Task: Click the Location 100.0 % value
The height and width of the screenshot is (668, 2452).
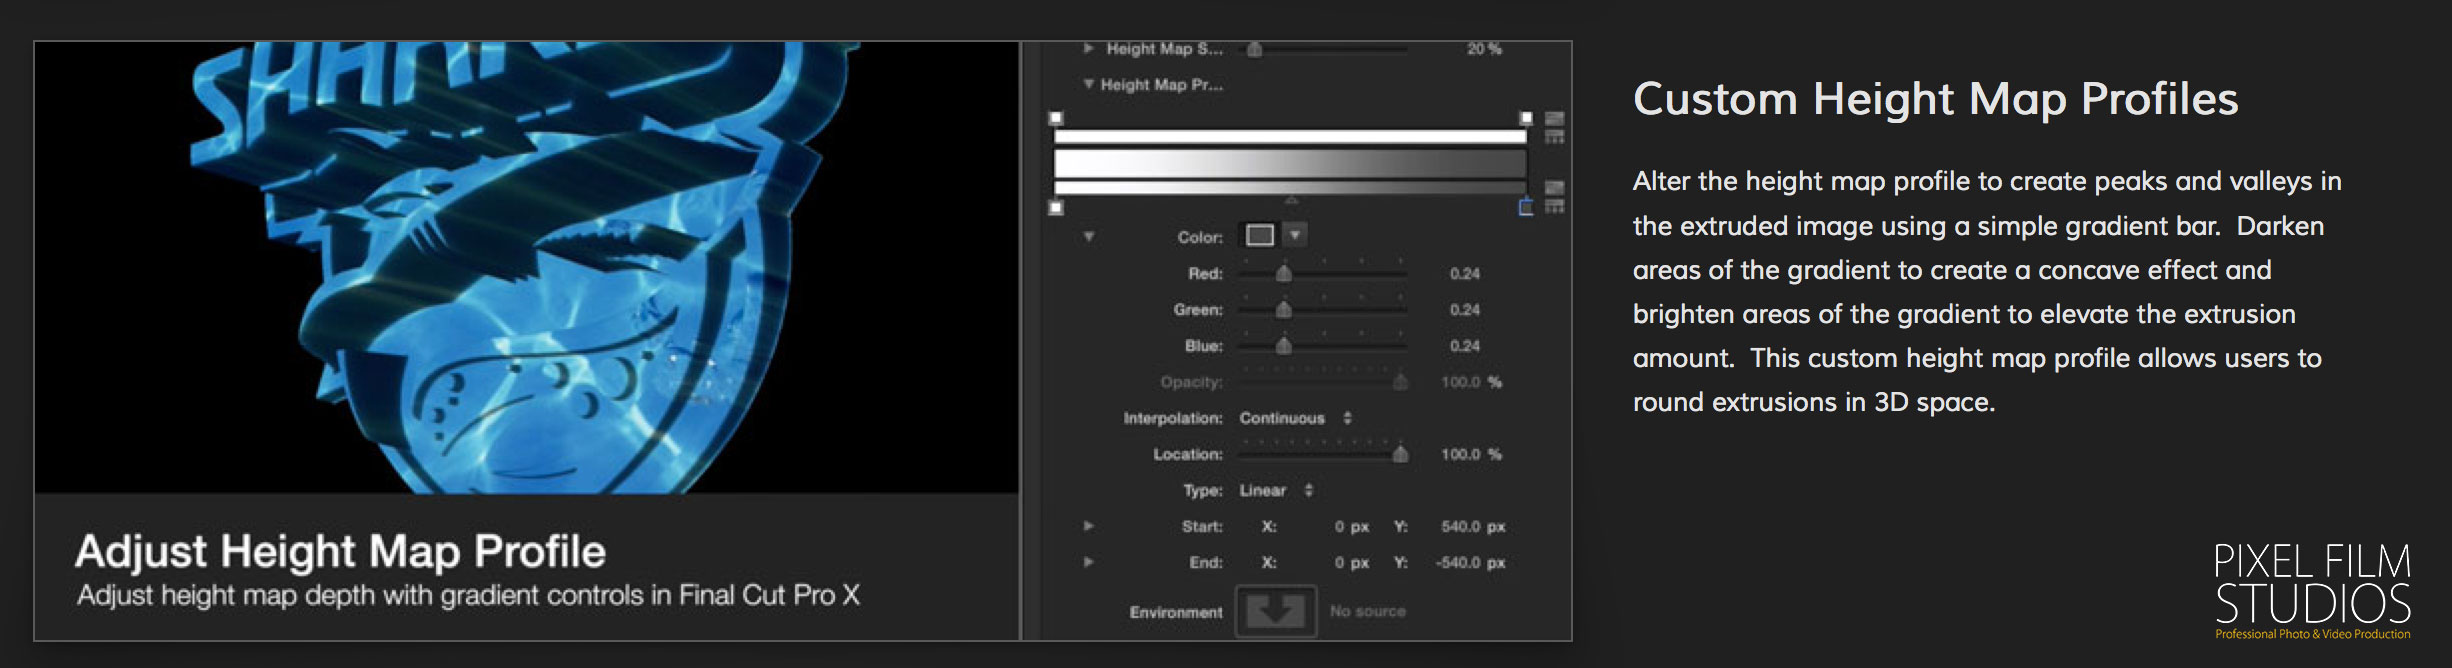Action: point(1471,454)
